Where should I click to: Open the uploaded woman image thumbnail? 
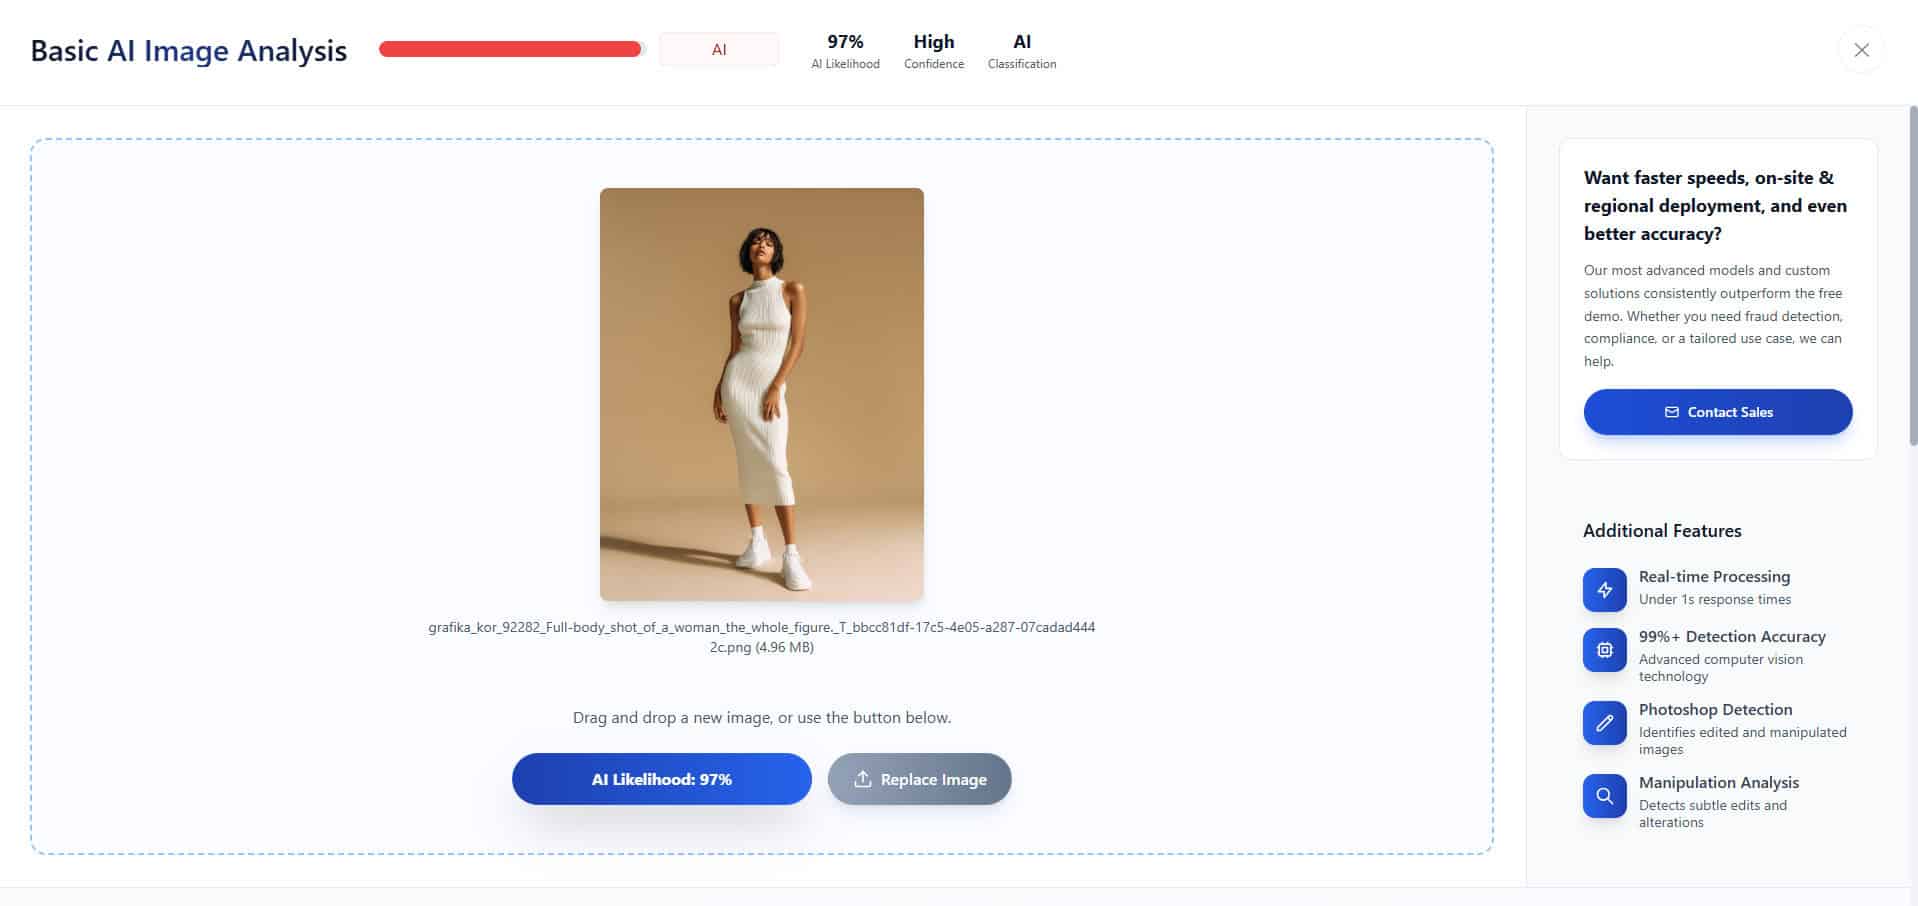point(761,394)
